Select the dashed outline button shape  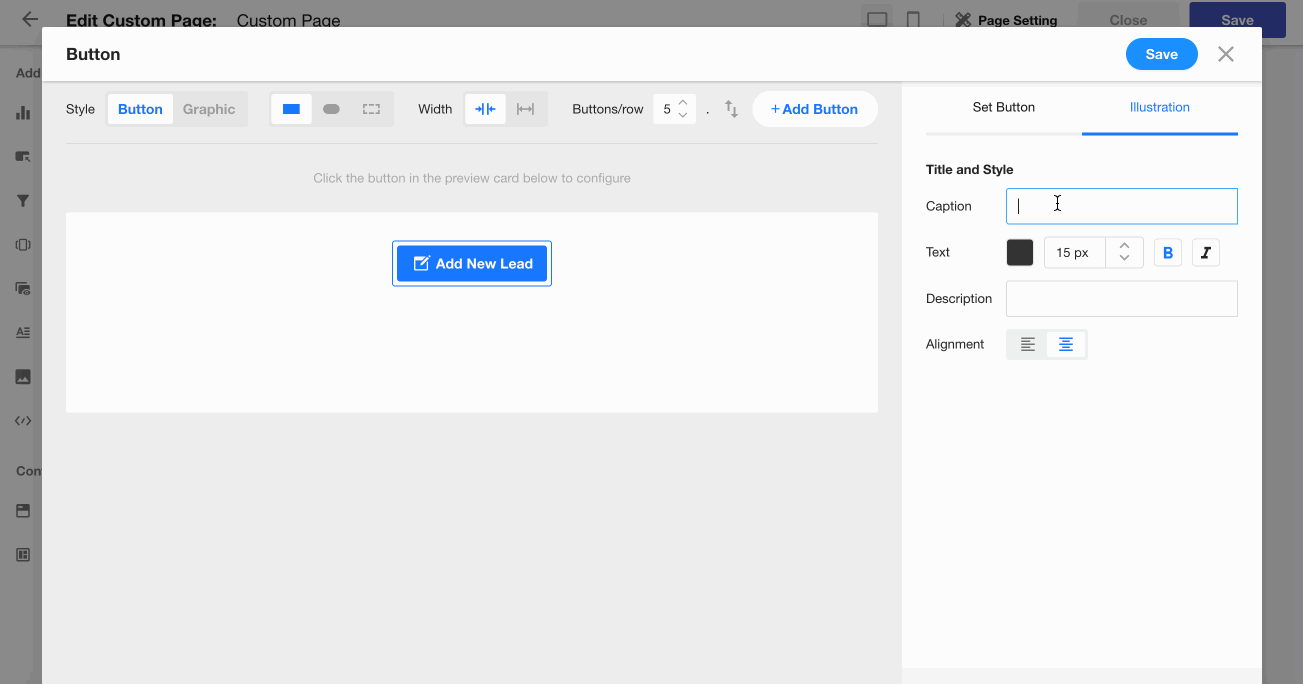[x=371, y=109]
